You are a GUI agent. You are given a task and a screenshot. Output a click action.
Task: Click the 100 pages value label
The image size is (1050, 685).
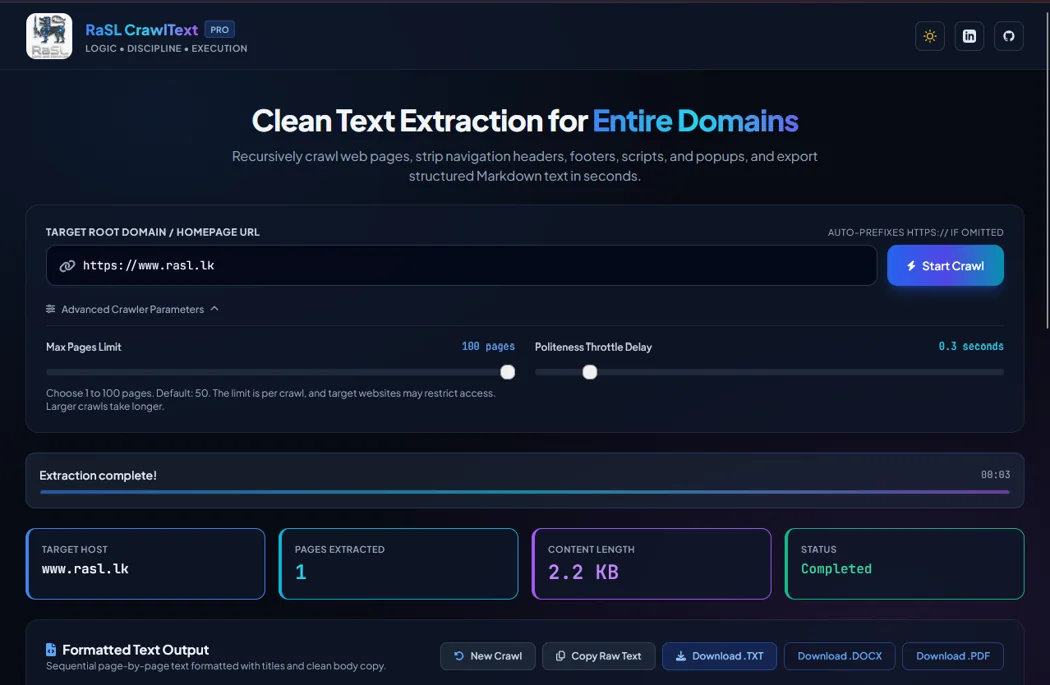(x=488, y=346)
